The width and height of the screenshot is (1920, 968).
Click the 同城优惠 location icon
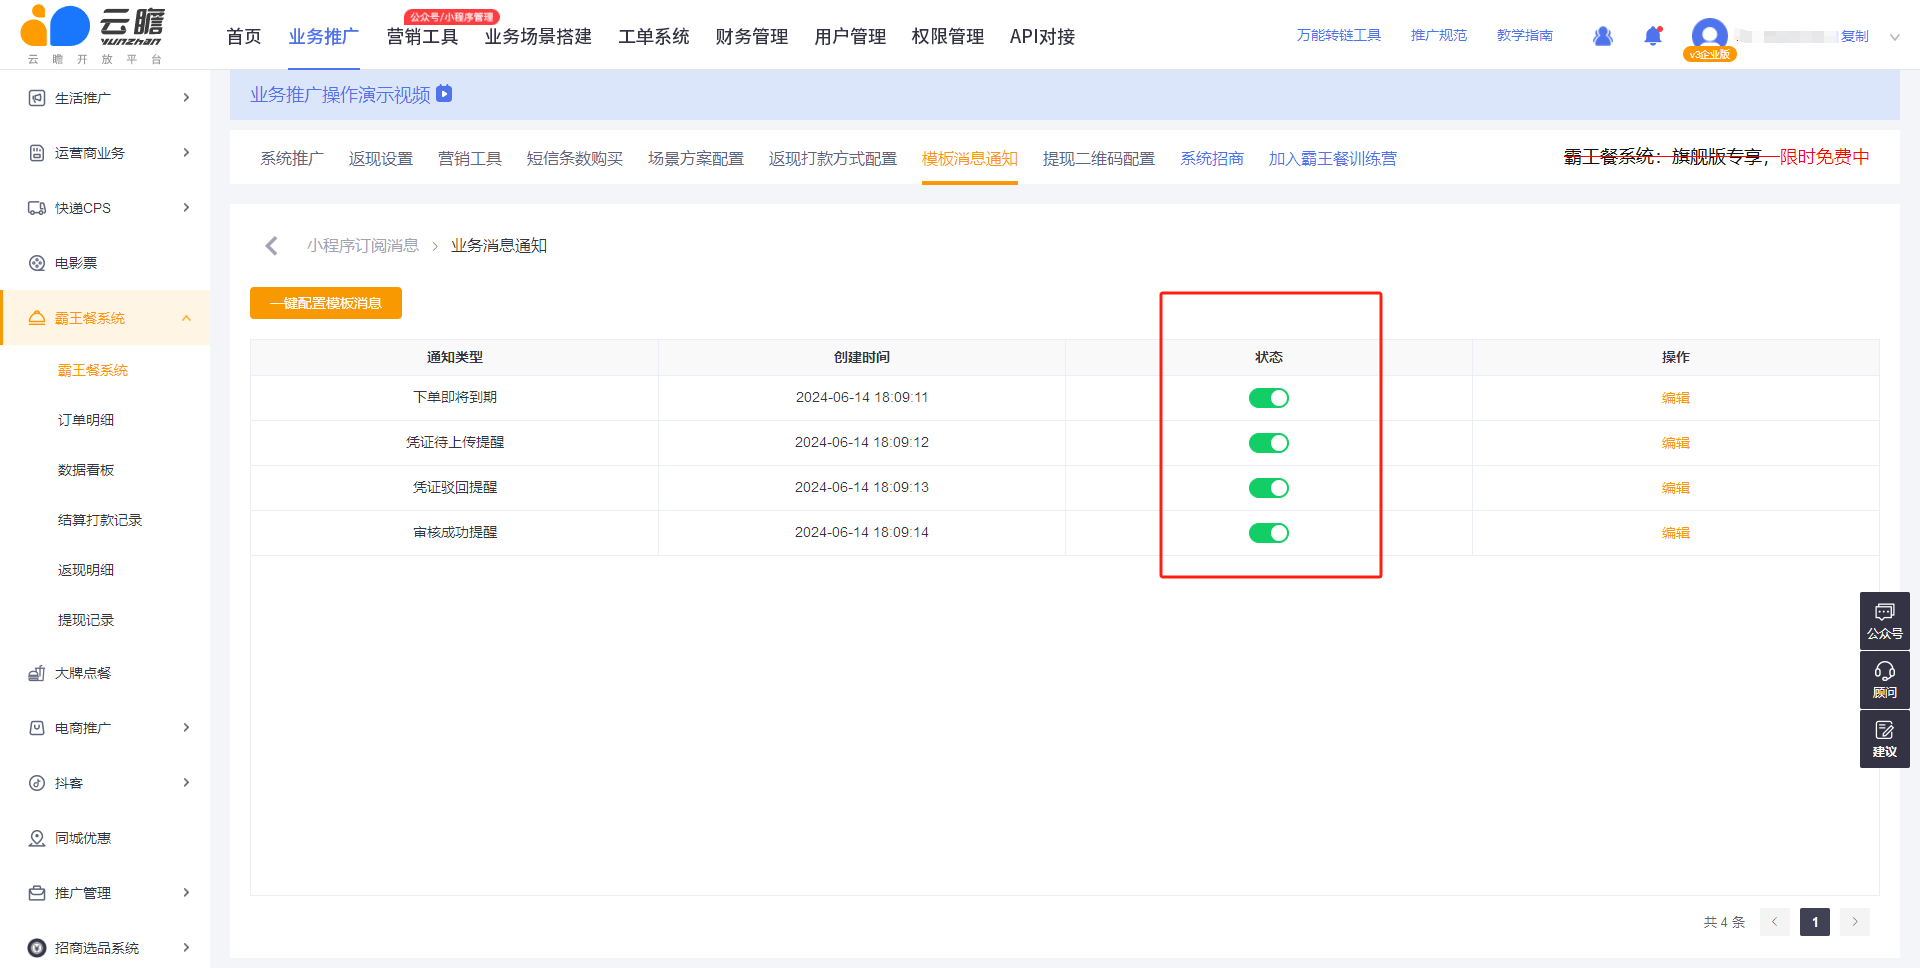37,838
